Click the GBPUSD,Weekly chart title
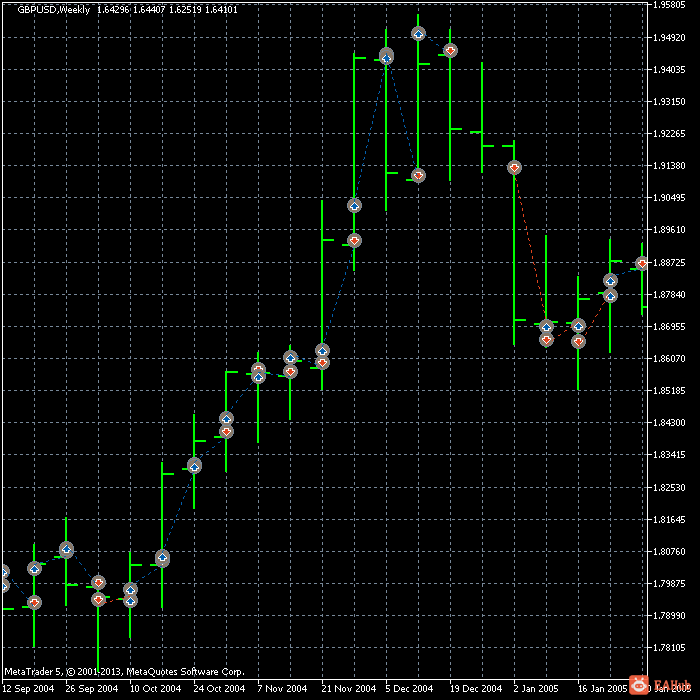The width and height of the screenshot is (700, 700). [54, 9]
